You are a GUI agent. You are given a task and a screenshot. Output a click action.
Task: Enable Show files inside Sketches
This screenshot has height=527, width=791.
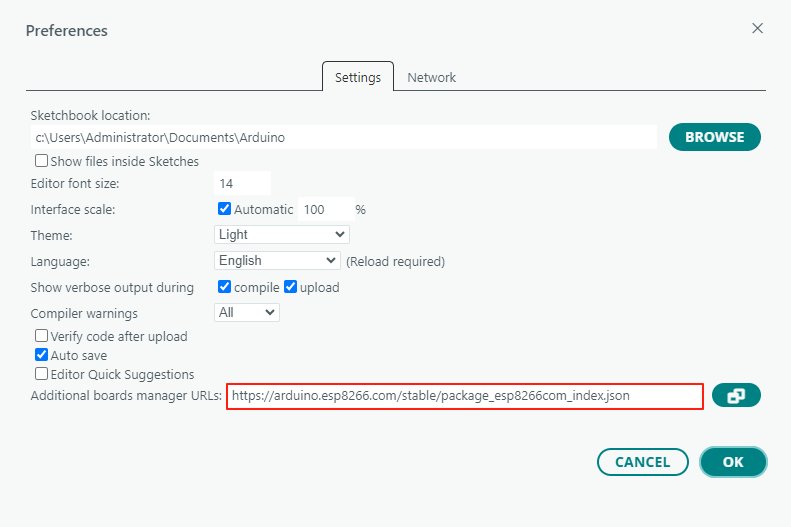pos(42,161)
